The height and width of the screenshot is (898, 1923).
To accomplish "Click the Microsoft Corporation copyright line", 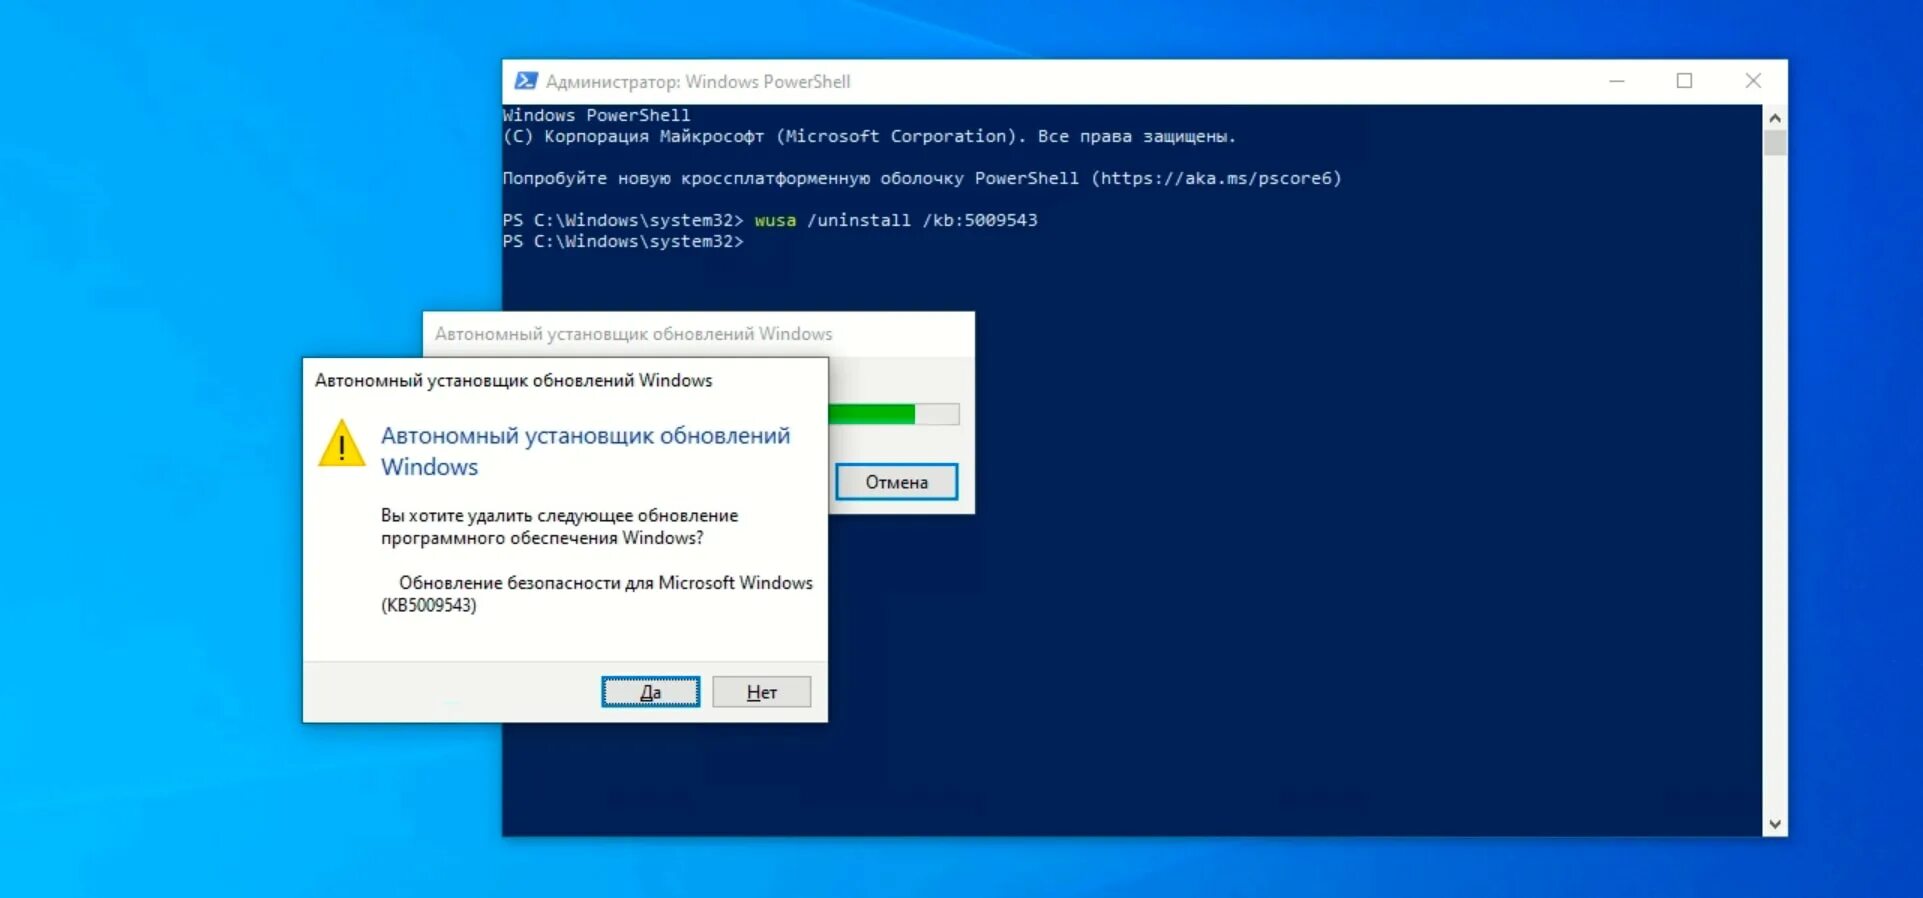I will pyautogui.click(x=869, y=136).
